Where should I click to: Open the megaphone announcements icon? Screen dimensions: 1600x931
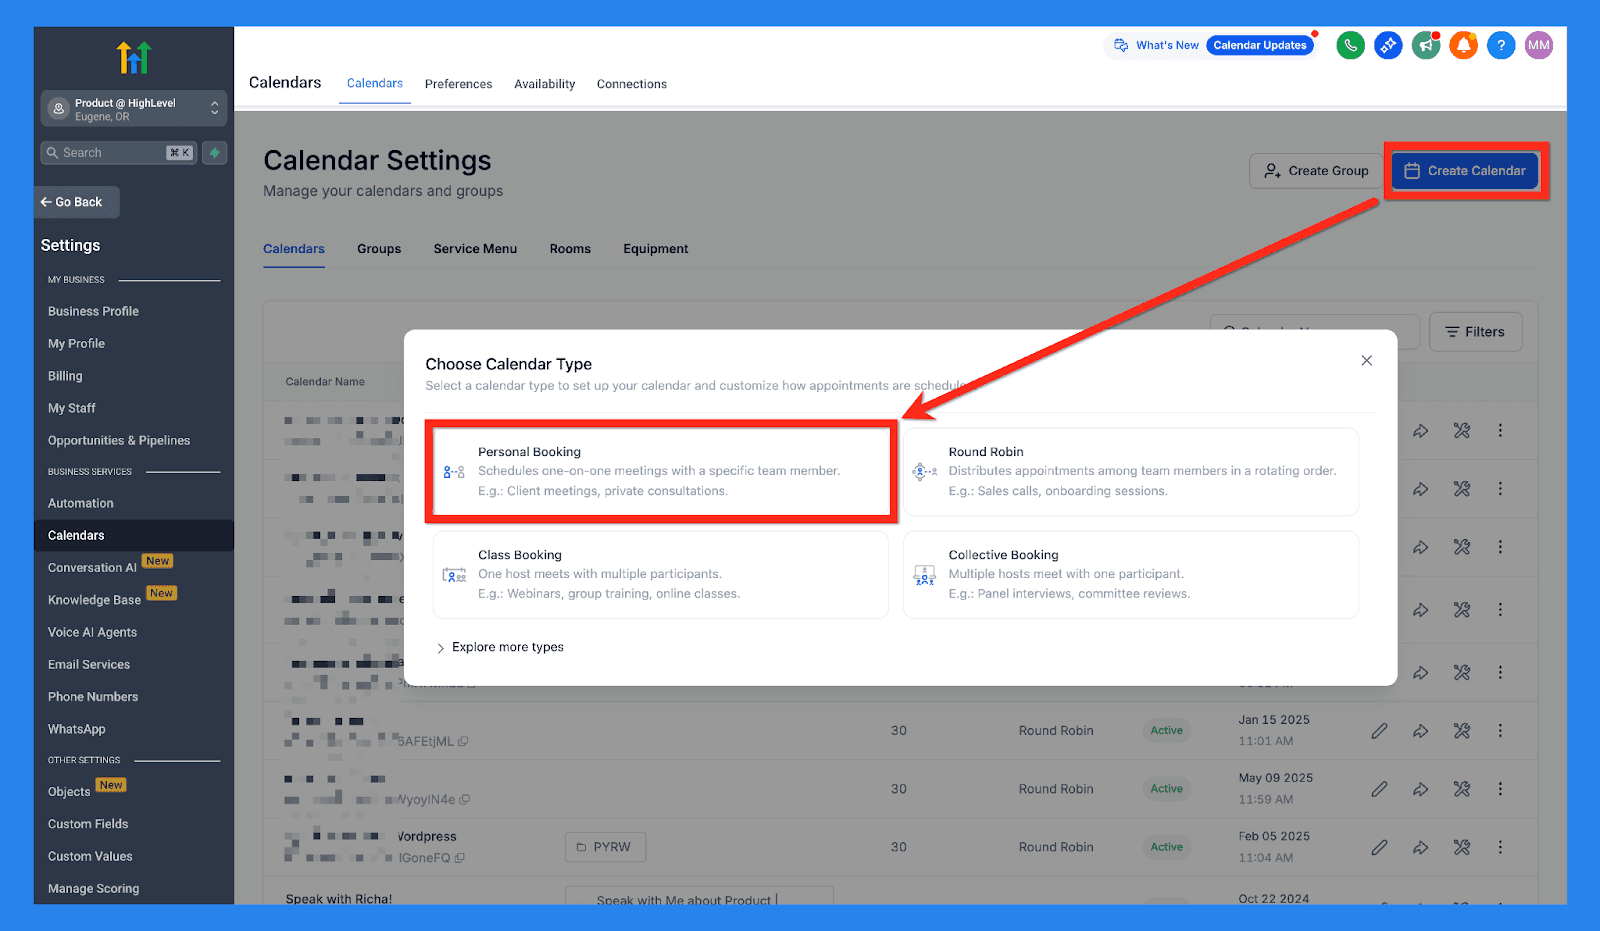point(1426,45)
